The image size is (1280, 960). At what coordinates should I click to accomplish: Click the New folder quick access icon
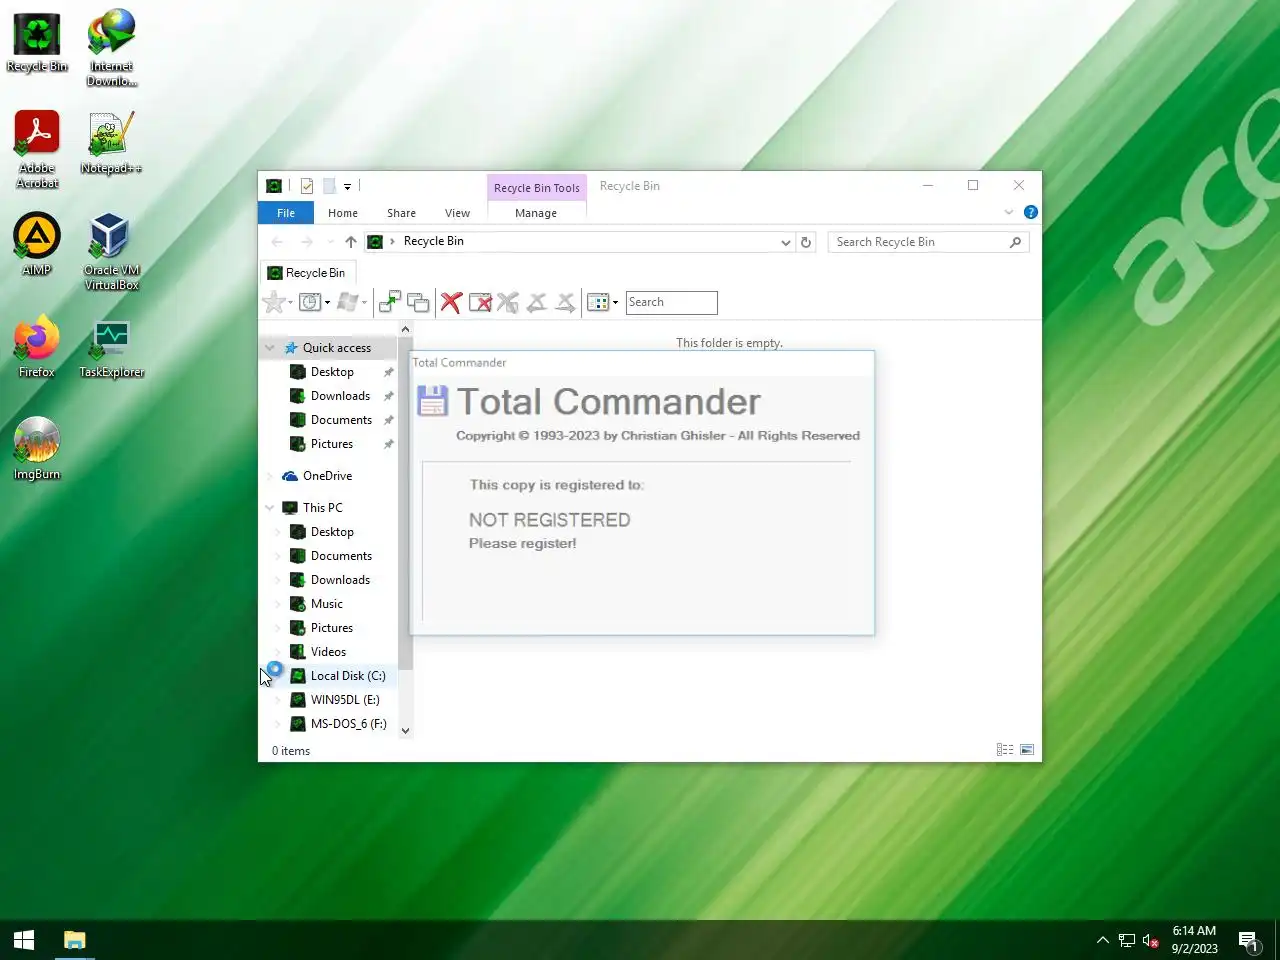[328, 186]
